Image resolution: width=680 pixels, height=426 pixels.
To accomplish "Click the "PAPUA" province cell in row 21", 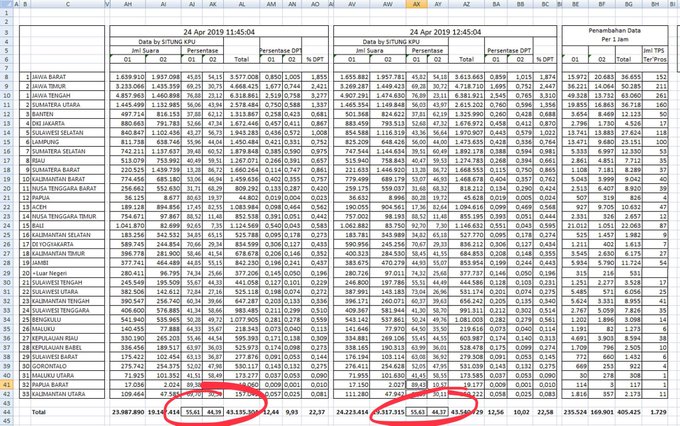I will 68,197.
